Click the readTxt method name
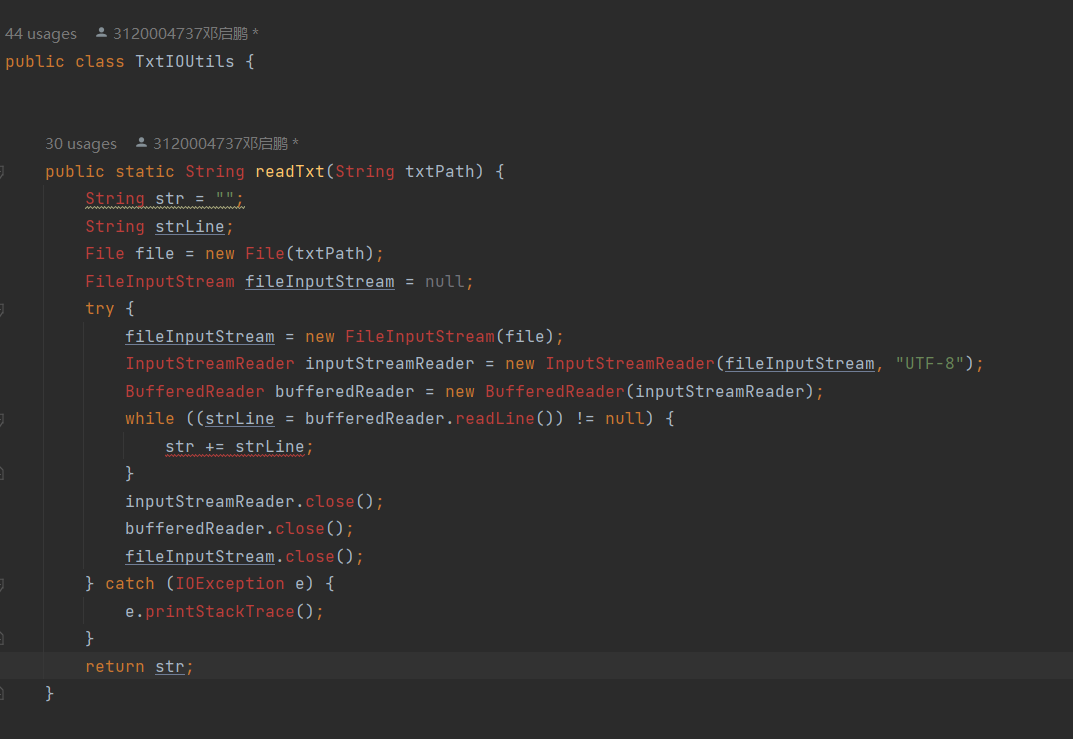 click(289, 172)
